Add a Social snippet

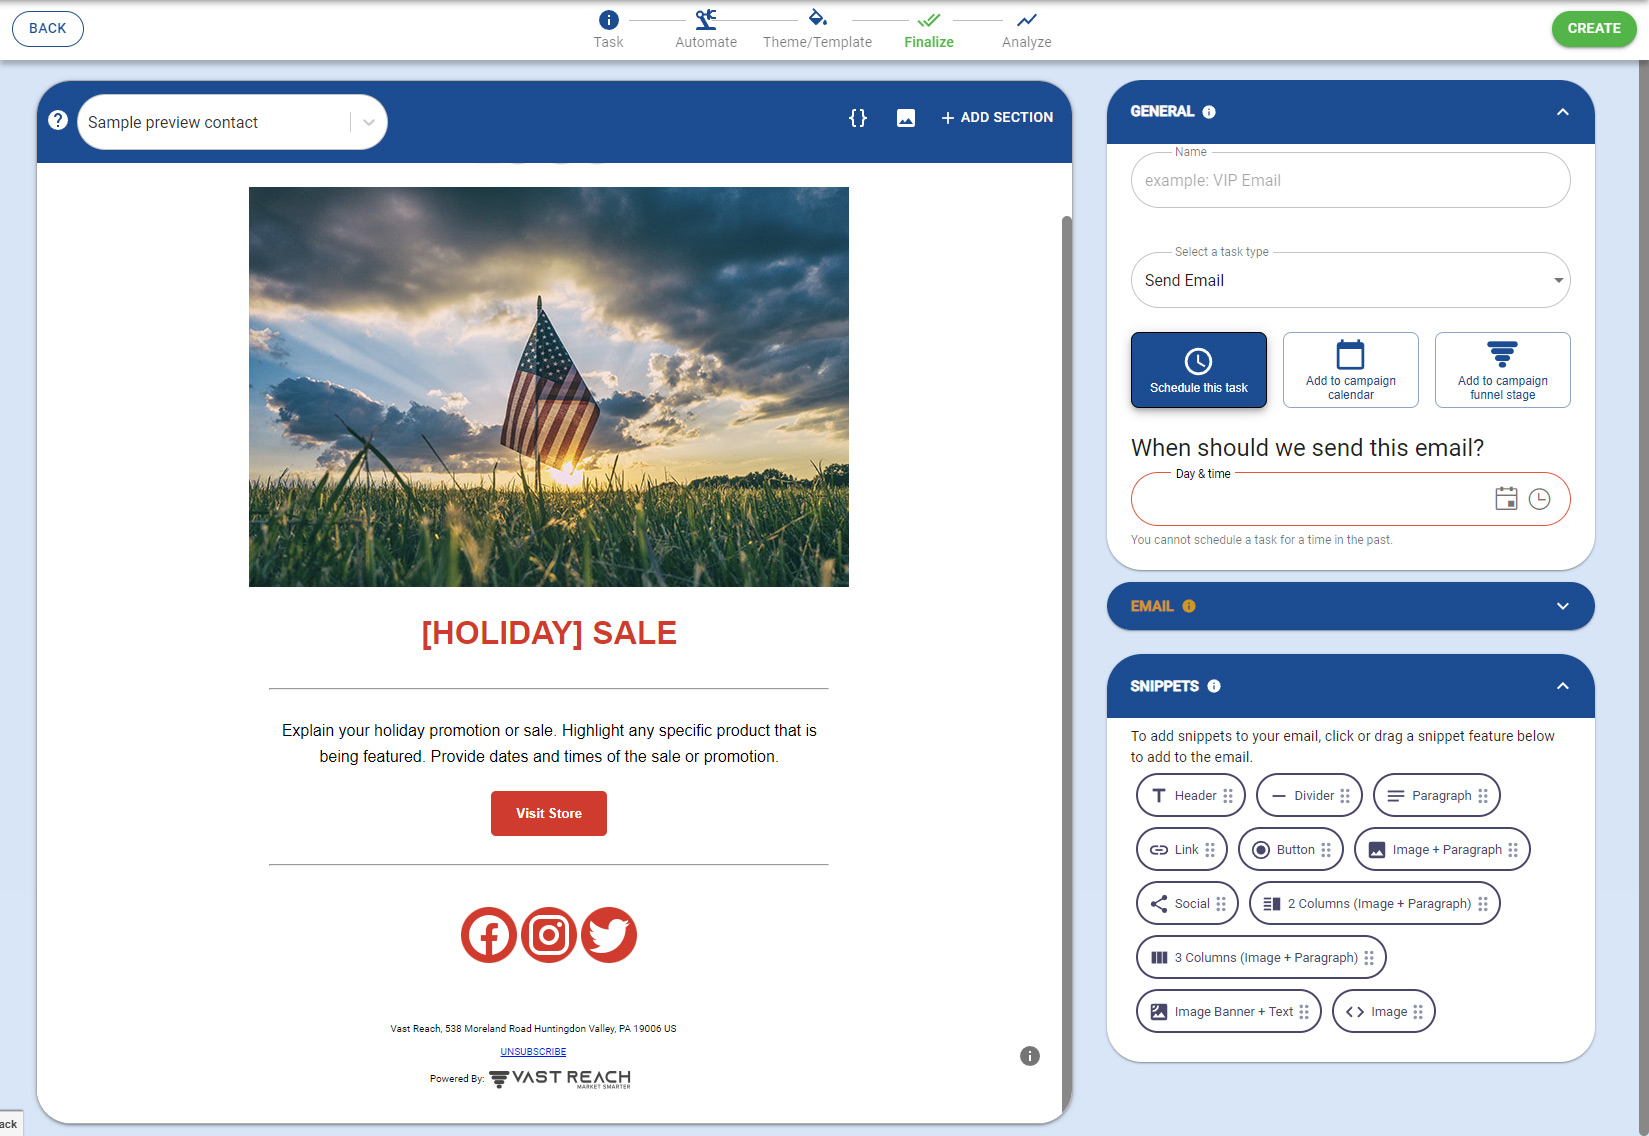click(1188, 904)
